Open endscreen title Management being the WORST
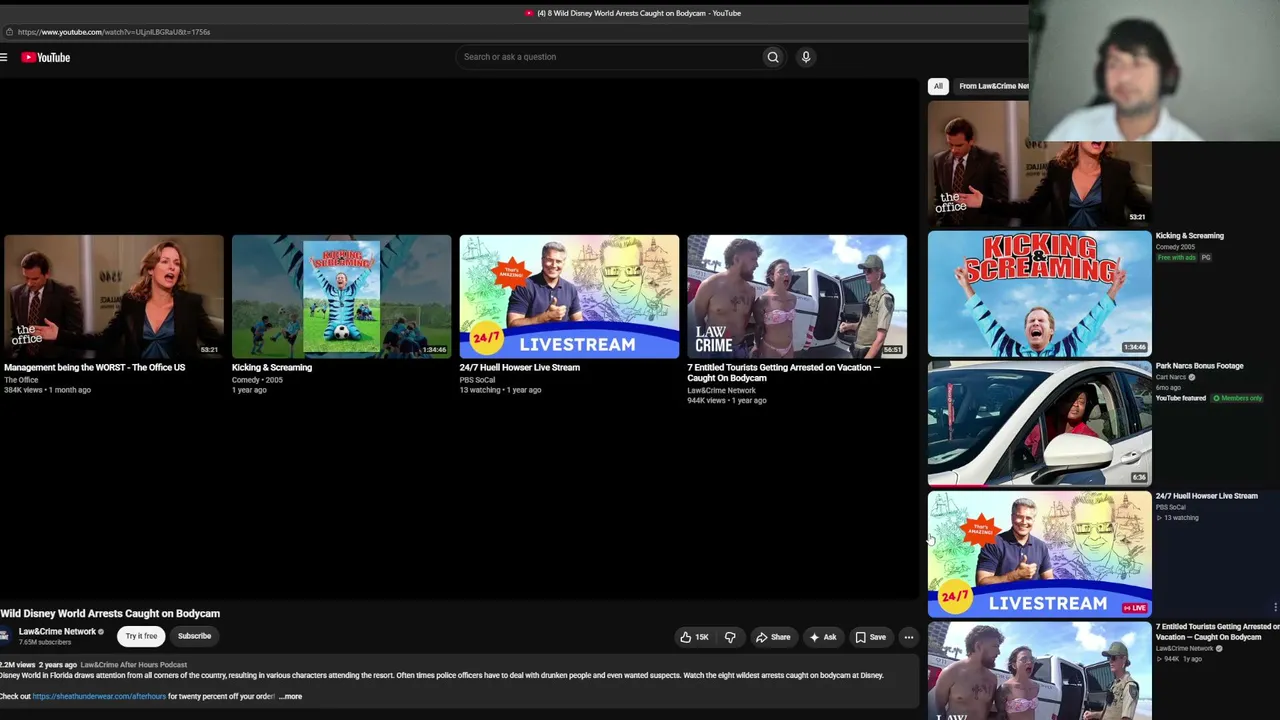This screenshot has height=720, width=1280. 94,368
